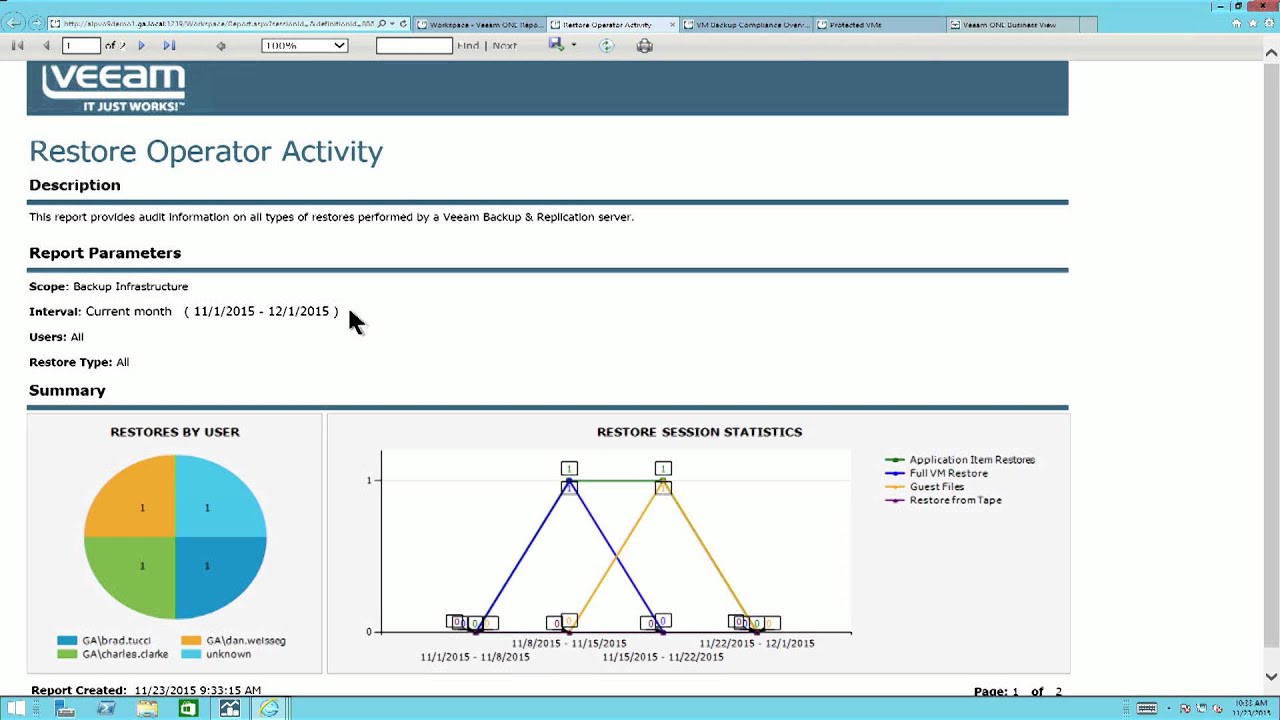Refresh the report with the green refresh icon

click(x=606, y=45)
